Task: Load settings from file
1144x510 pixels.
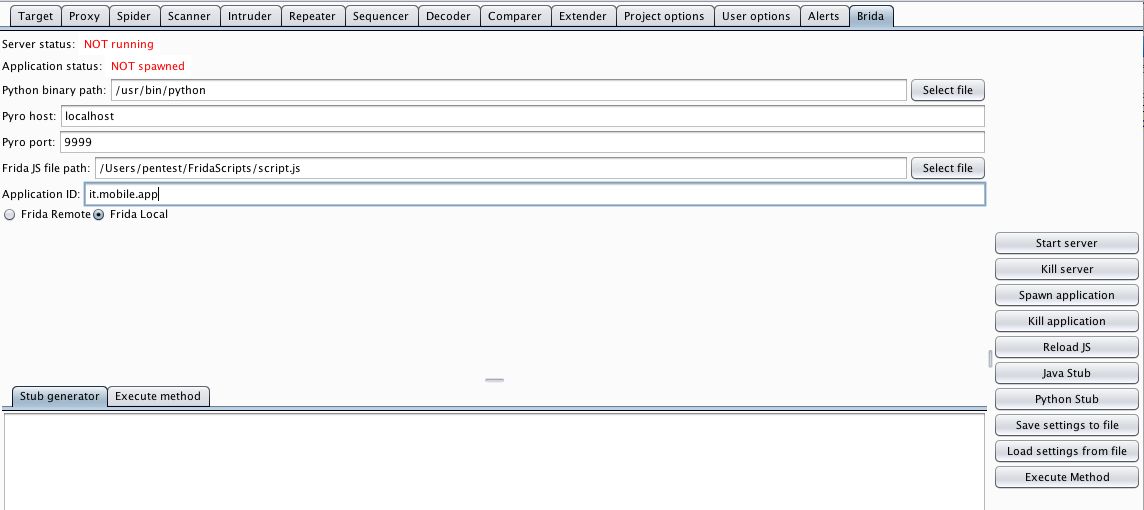Action: coord(1066,451)
